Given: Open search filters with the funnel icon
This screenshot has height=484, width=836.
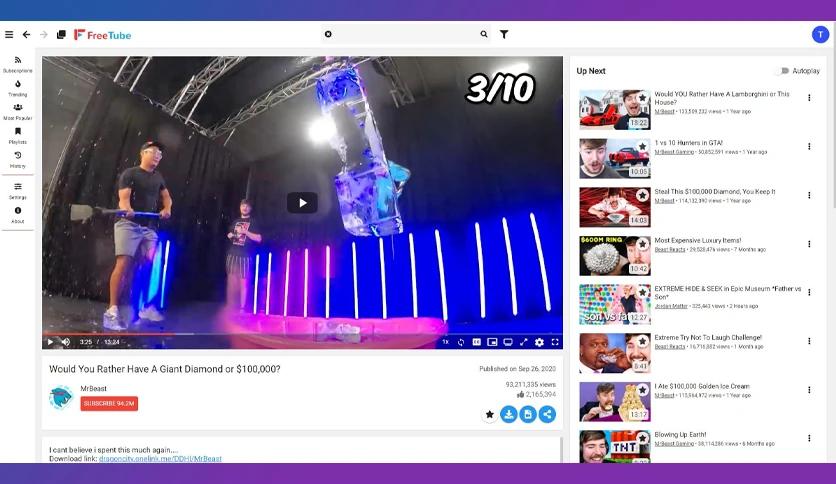Looking at the screenshot, I should coord(504,34).
